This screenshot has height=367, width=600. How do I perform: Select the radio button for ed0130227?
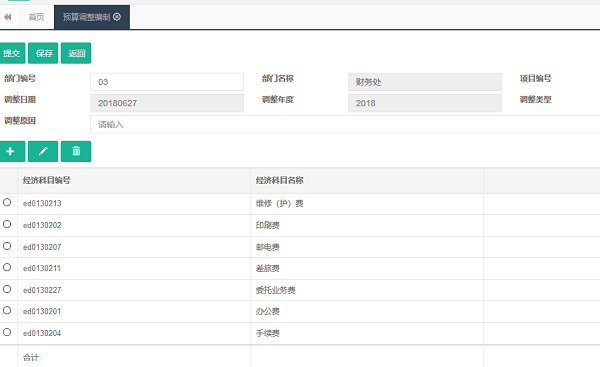(7, 289)
